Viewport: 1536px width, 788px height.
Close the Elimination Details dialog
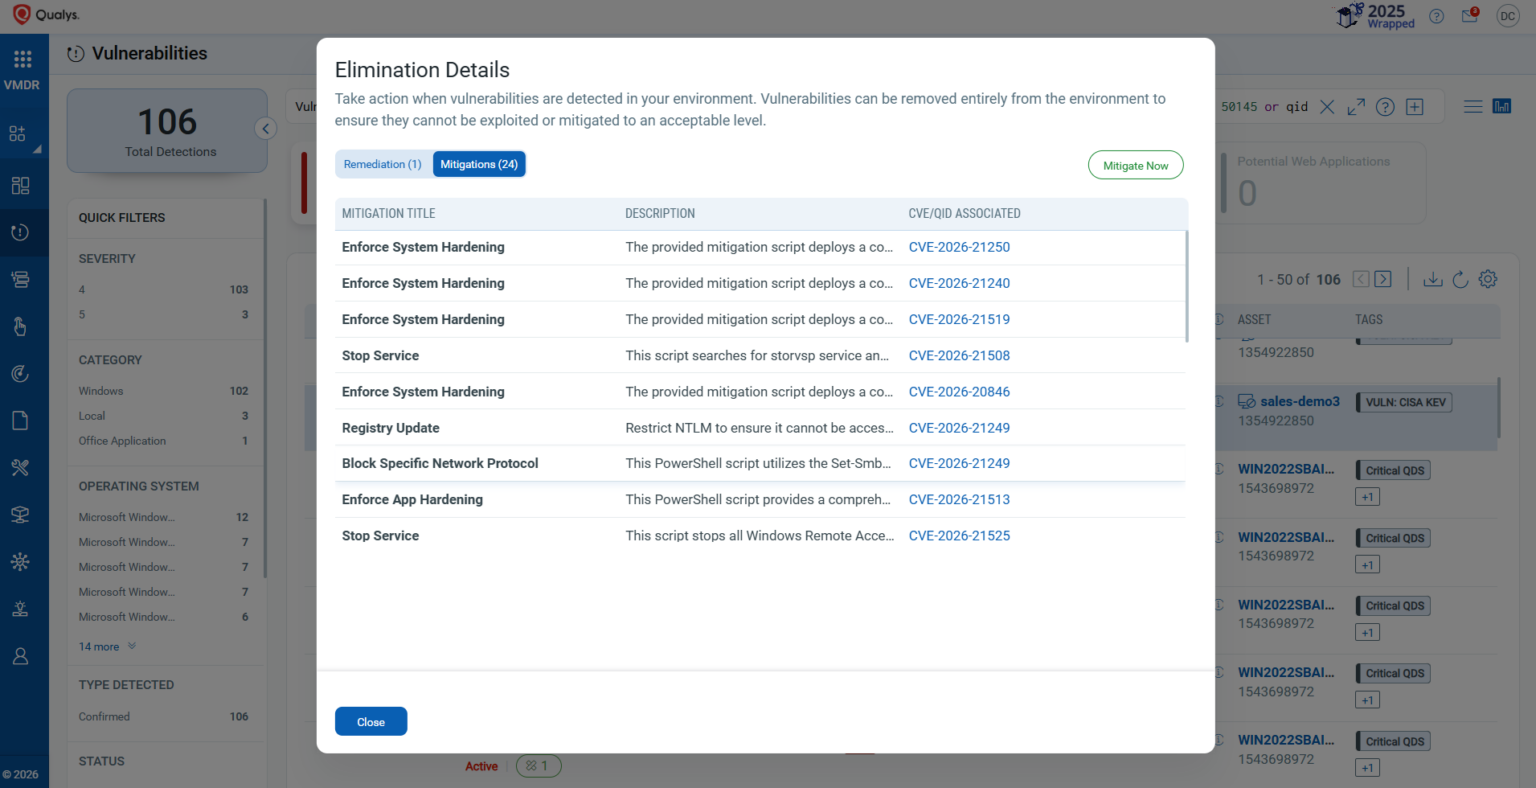click(371, 722)
